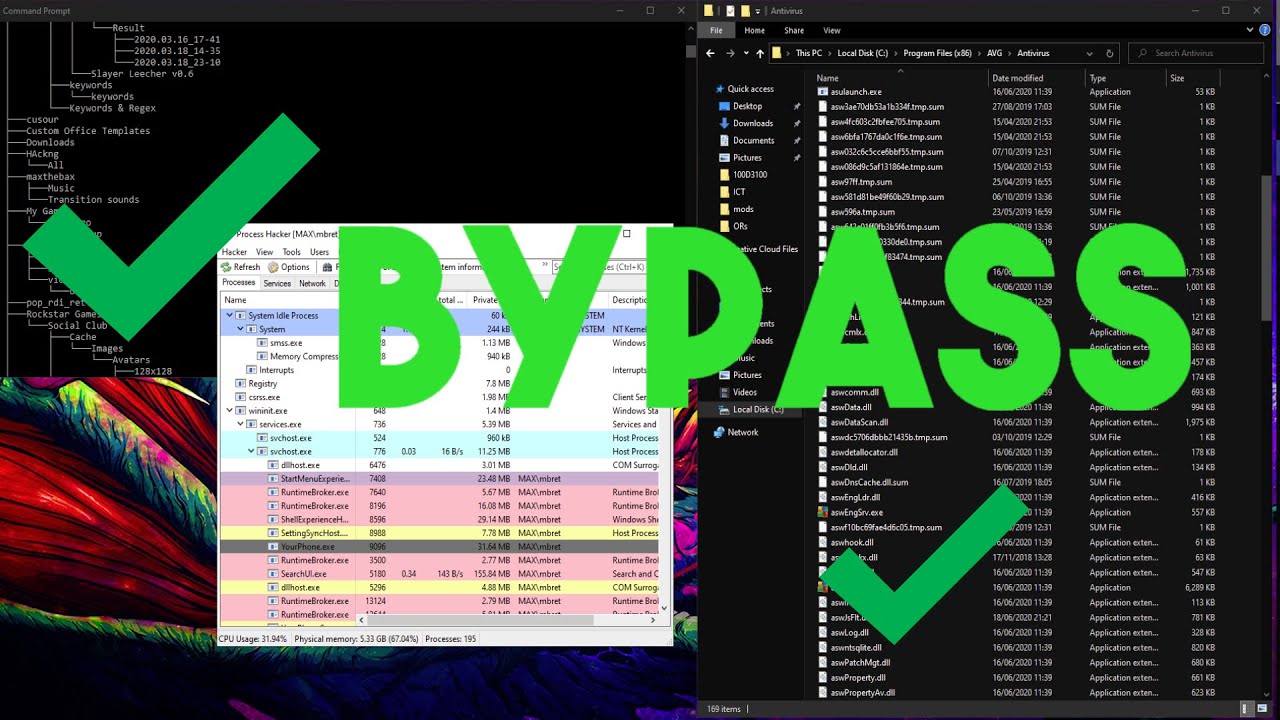Click the Search Antivirus field
Screen dimensions: 1280x720
point(1196,53)
